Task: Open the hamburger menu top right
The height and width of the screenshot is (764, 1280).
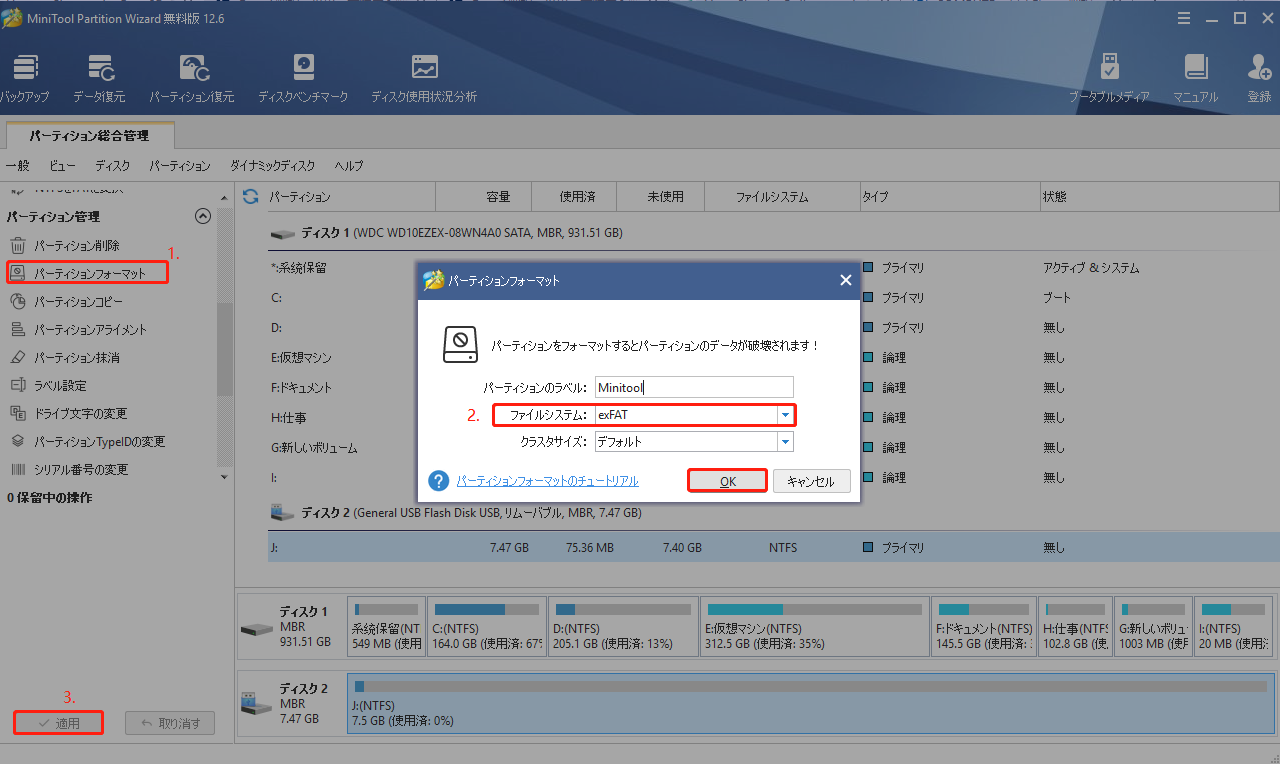Action: coord(1183,17)
